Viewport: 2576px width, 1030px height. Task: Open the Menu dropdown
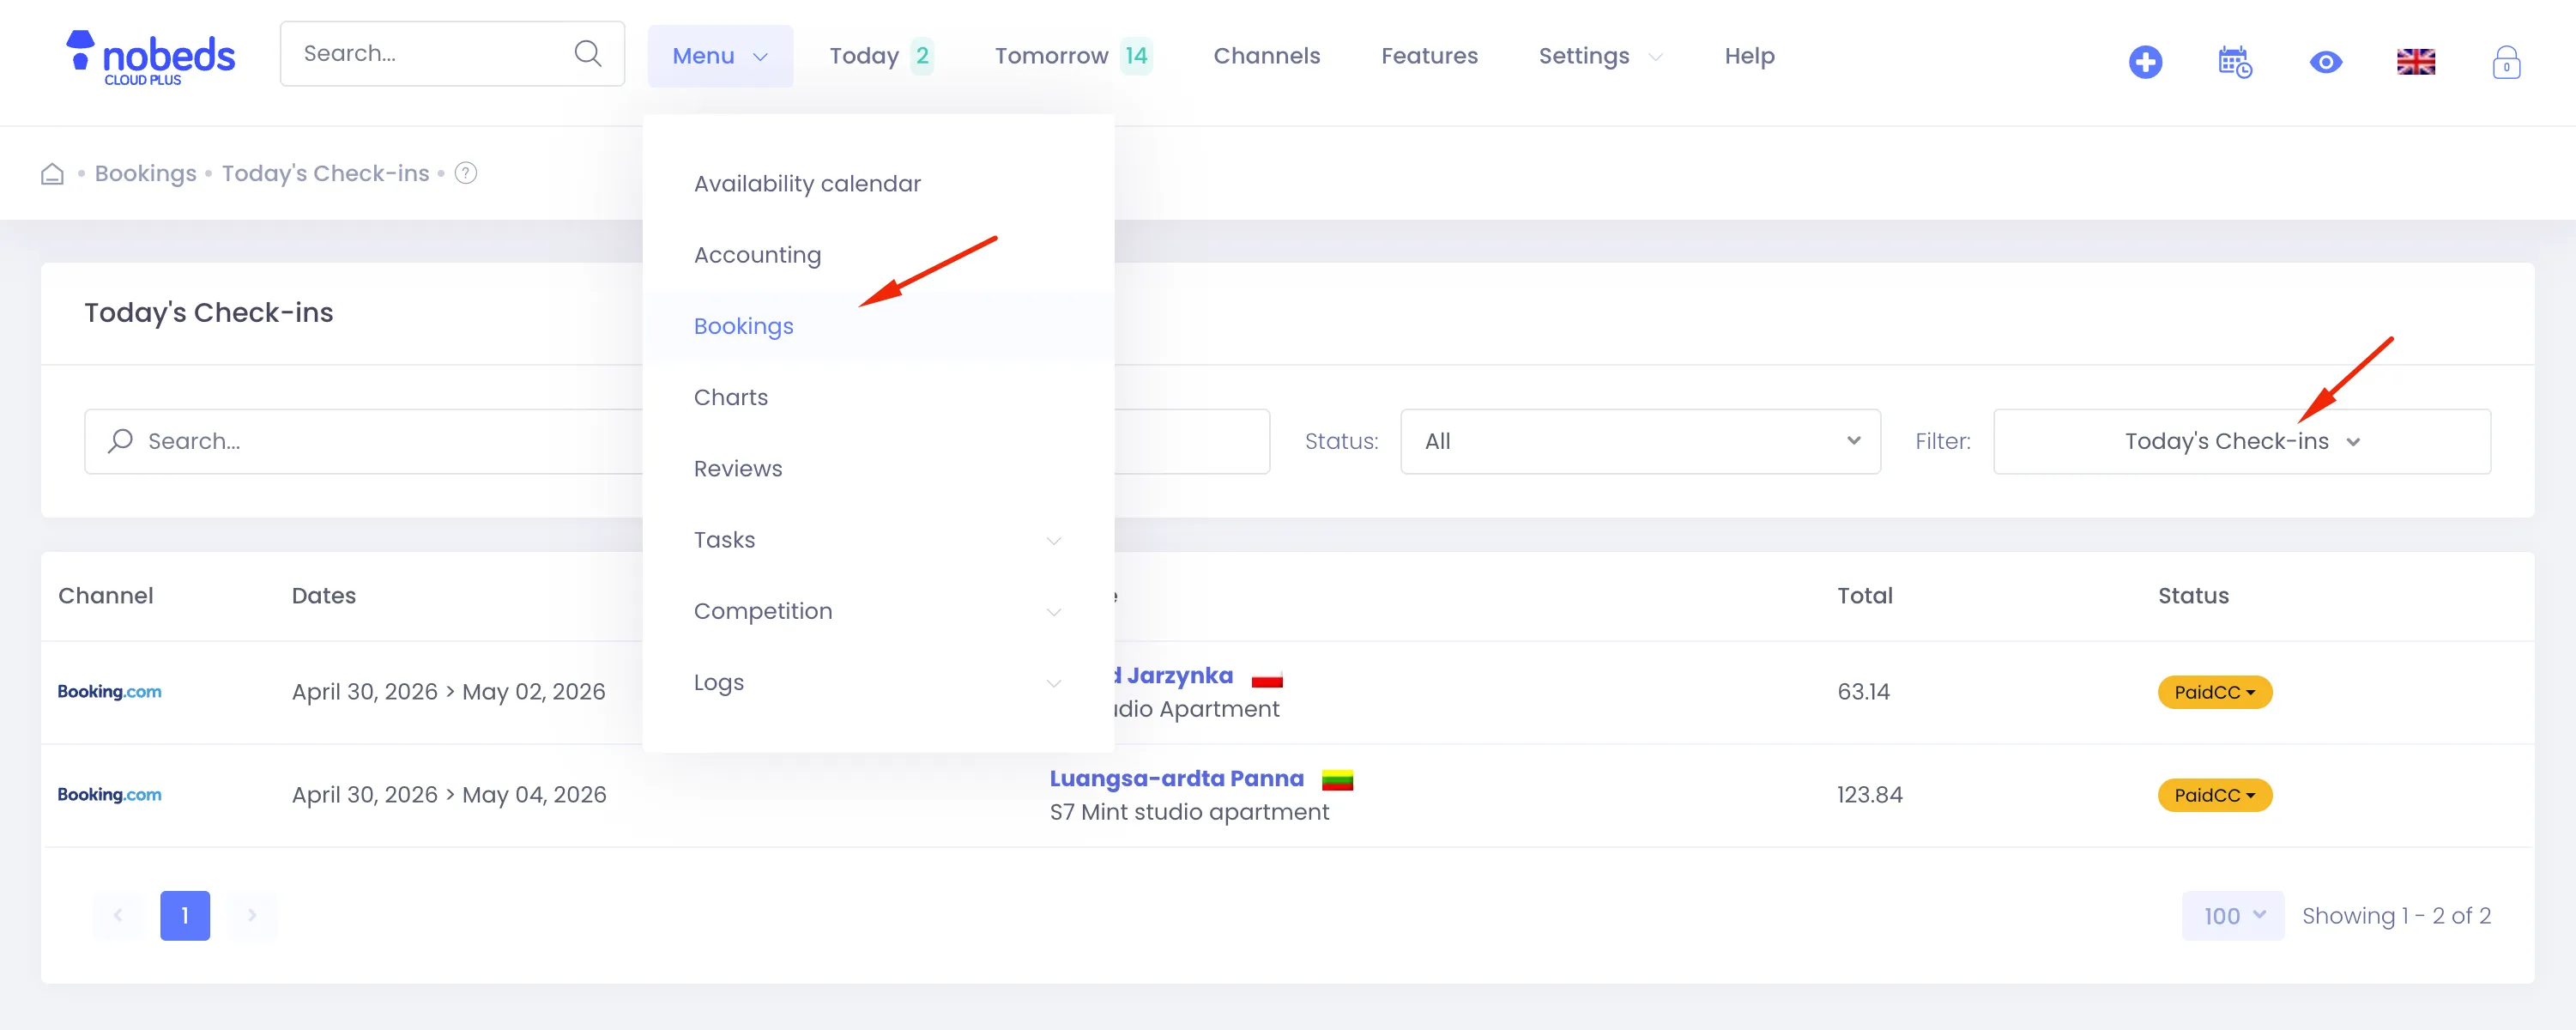tap(720, 56)
